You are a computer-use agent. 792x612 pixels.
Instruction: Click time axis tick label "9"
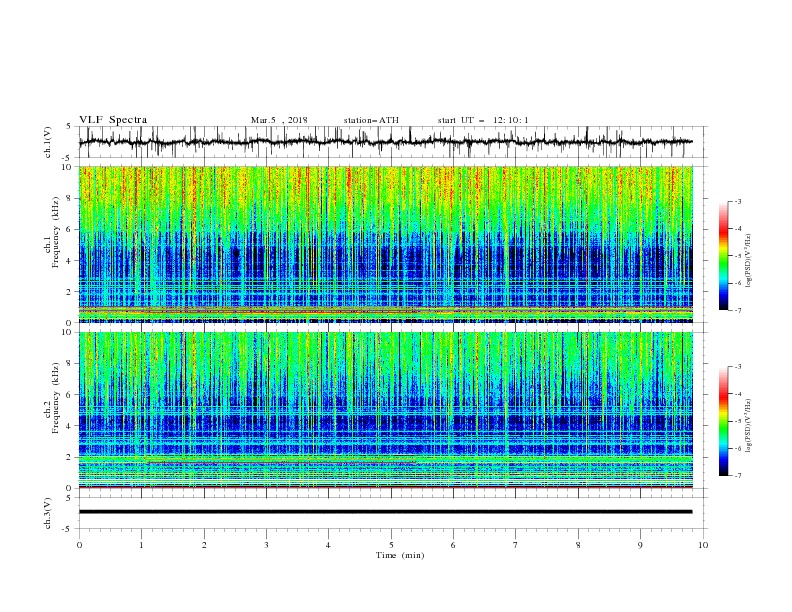[x=640, y=545]
